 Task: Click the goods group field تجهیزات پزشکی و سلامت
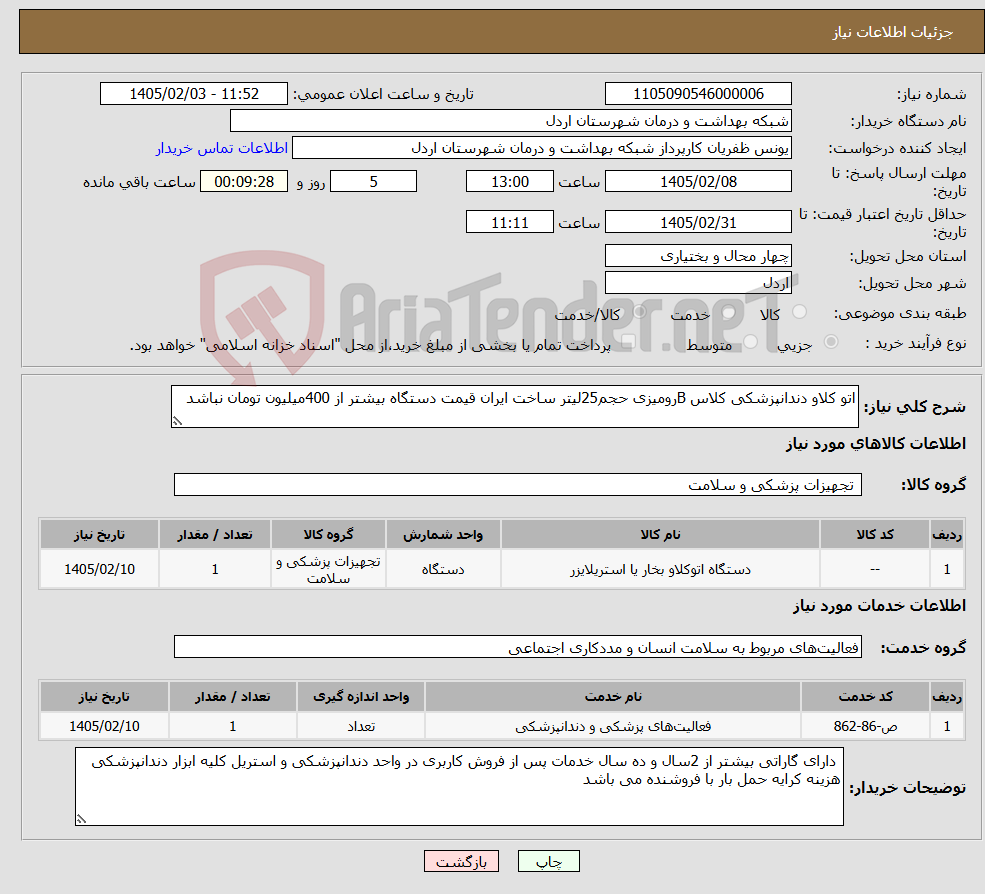coord(518,485)
